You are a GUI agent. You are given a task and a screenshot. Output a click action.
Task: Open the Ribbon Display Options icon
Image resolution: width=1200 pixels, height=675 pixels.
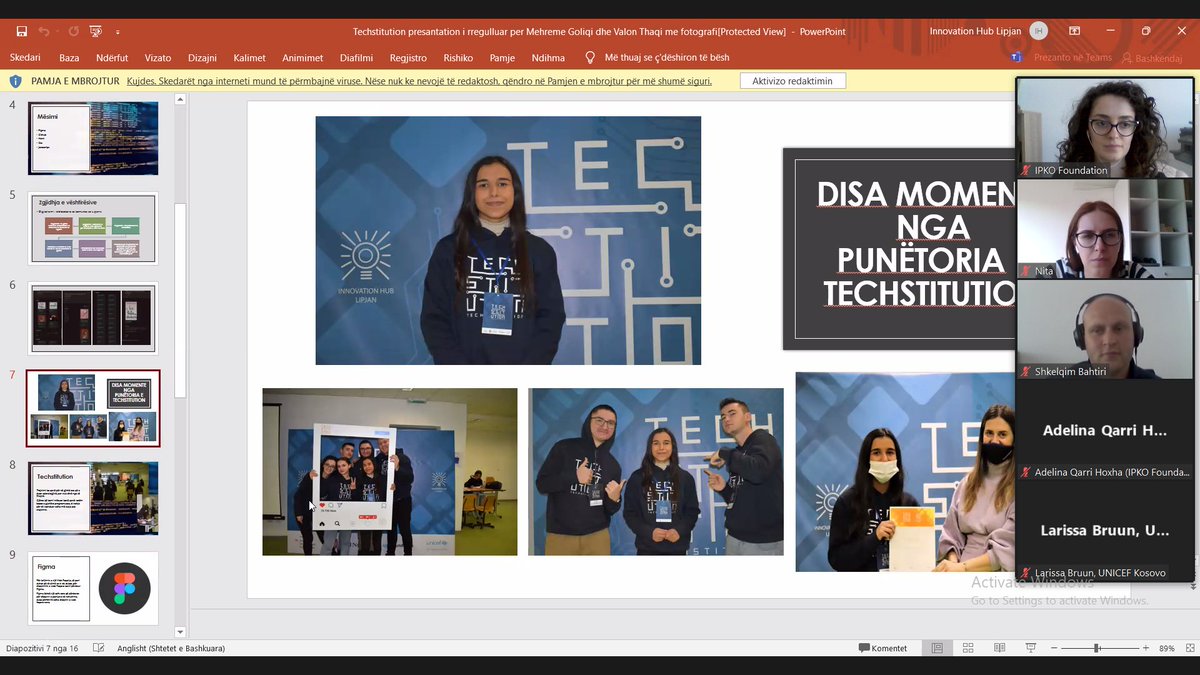click(1074, 31)
